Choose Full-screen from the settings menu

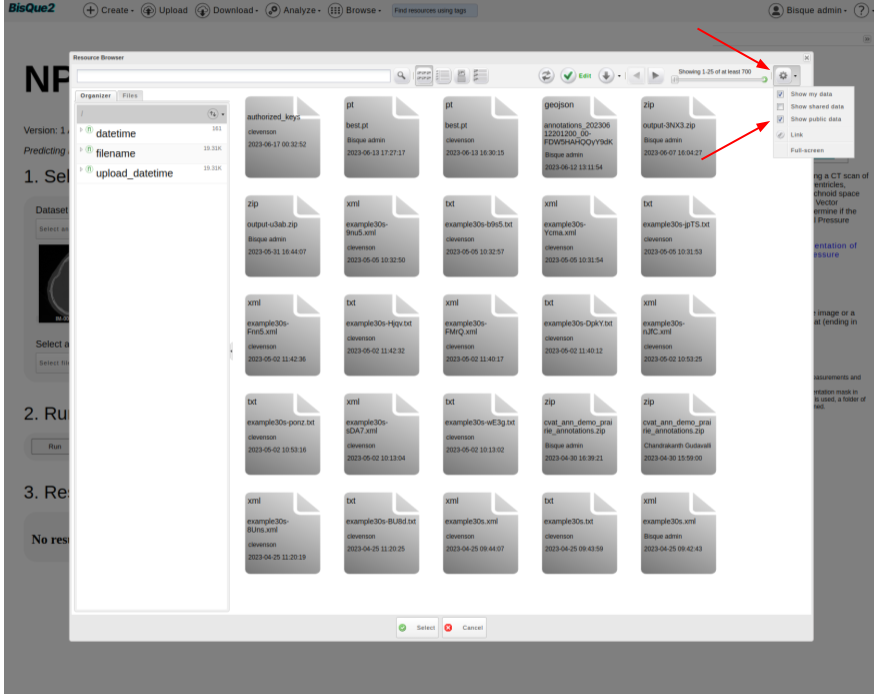coord(807,150)
